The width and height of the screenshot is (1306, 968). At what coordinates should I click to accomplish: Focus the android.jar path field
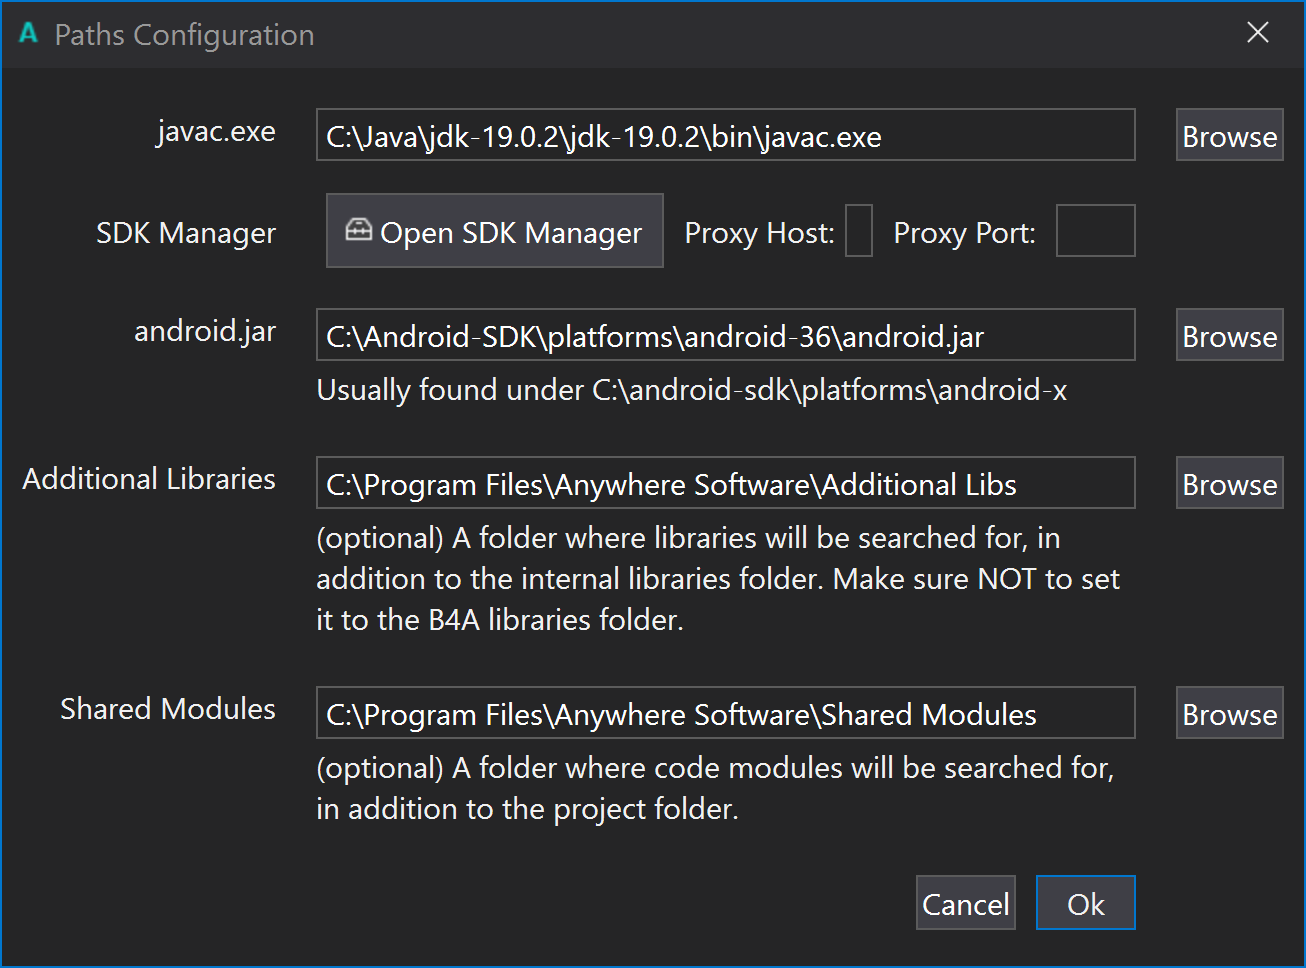[x=725, y=335]
